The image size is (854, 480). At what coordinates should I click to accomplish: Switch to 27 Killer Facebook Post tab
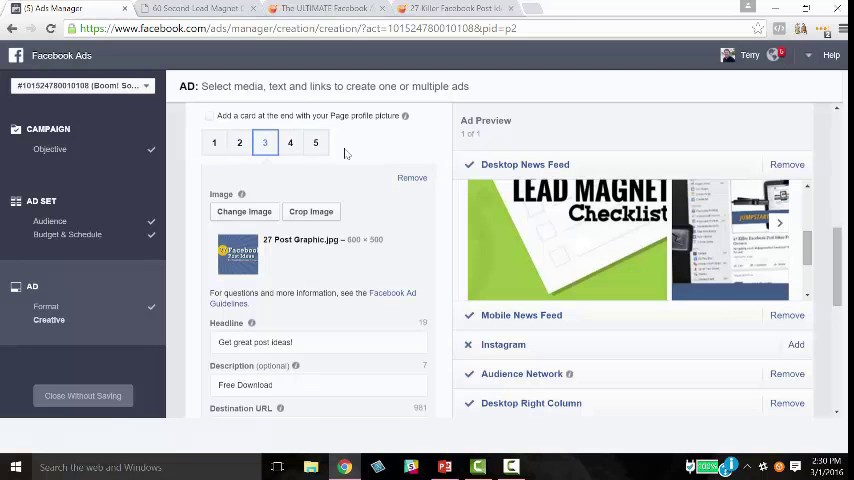coord(455,9)
